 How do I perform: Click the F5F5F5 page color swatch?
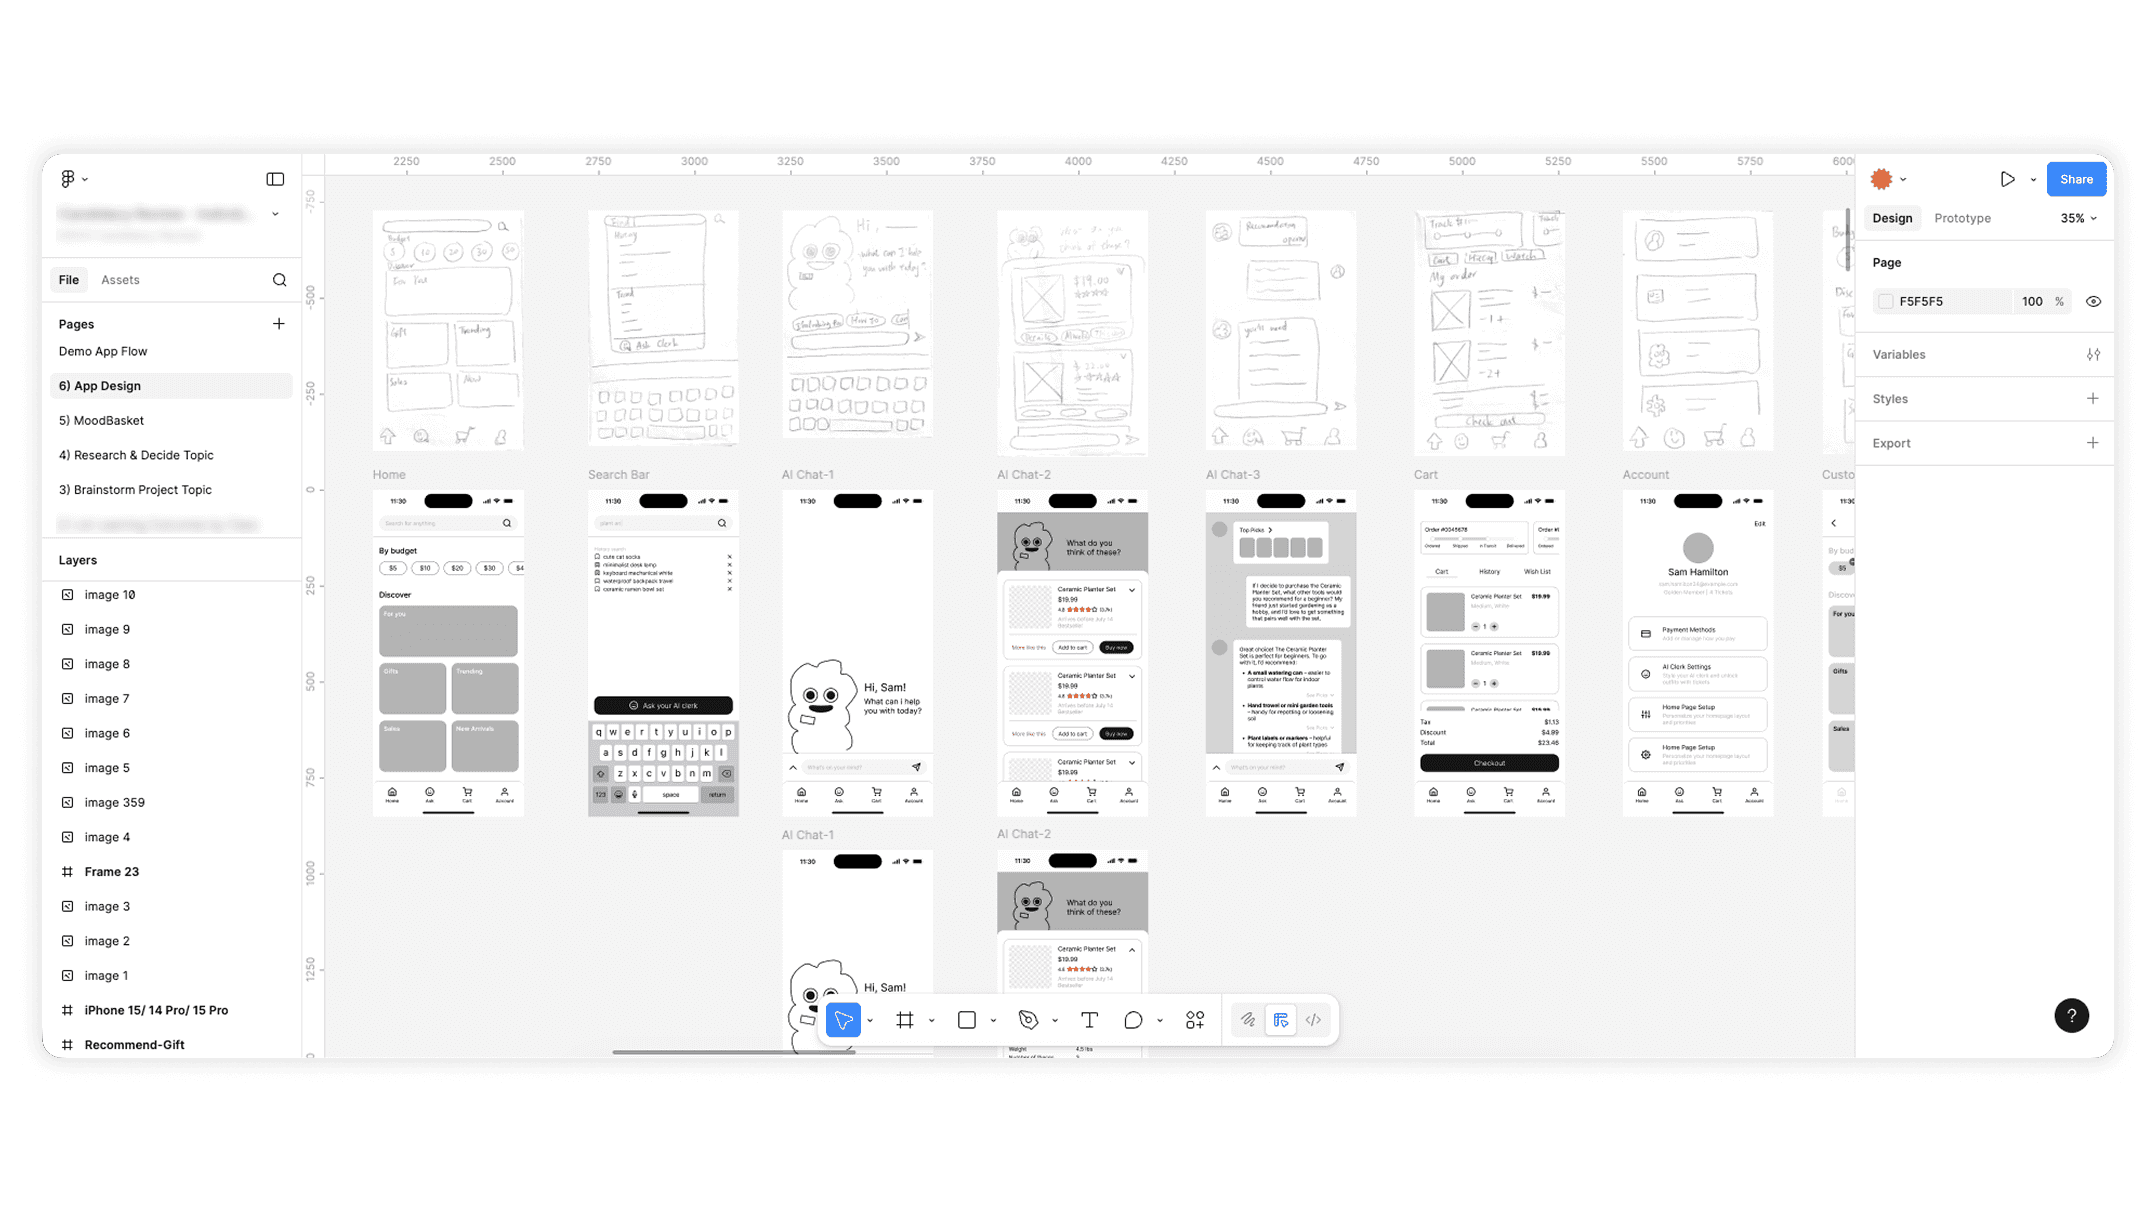coord(1886,301)
